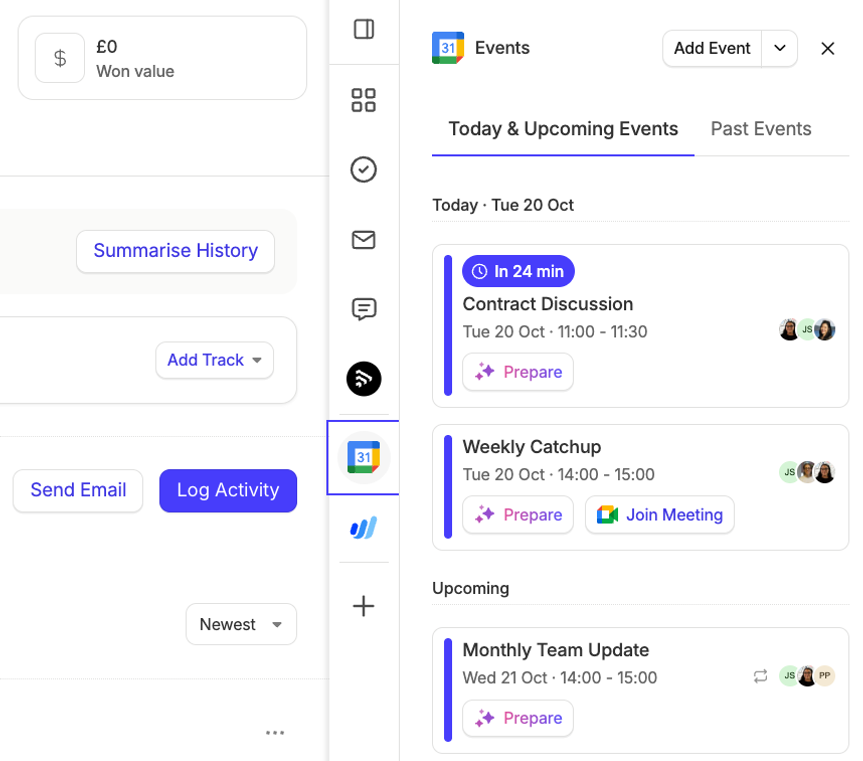Click Prepare for Weekly Catchup
This screenshot has height=761, width=863.
click(518, 514)
